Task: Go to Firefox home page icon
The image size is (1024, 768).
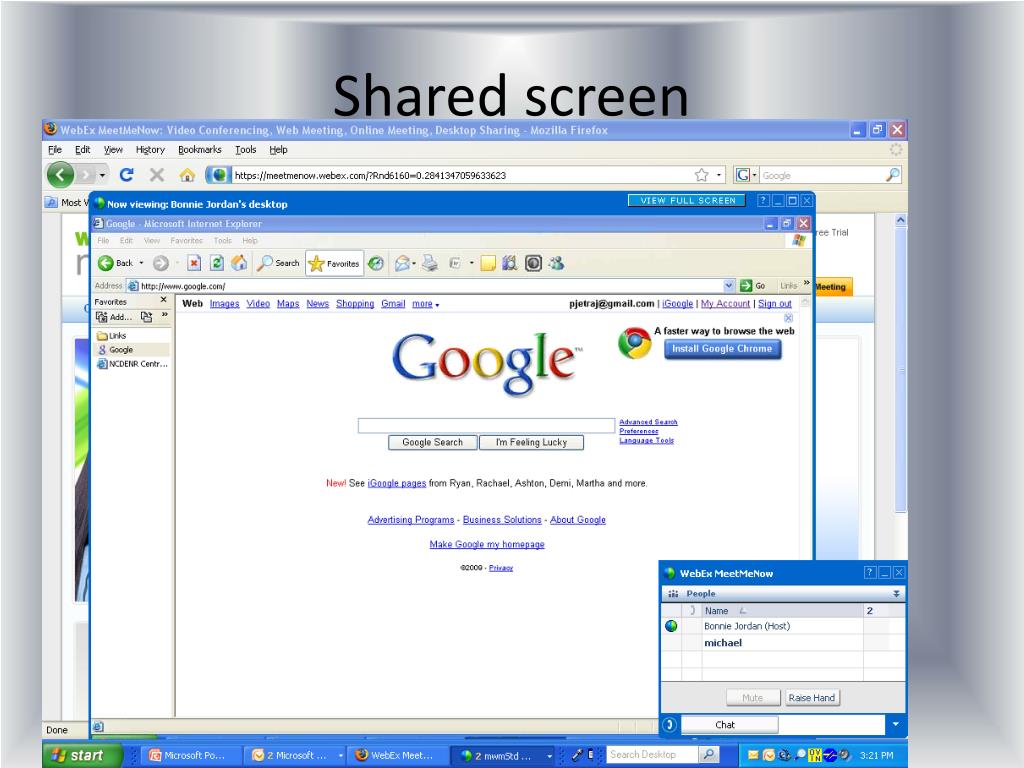Action: pos(187,175)
